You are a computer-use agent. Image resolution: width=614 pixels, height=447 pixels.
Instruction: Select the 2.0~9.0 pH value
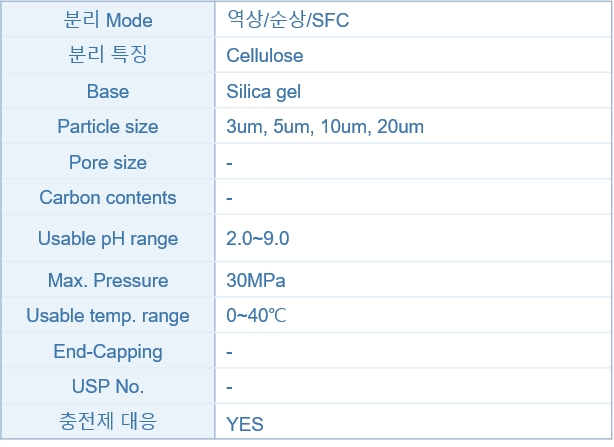[x=258, y=239]
